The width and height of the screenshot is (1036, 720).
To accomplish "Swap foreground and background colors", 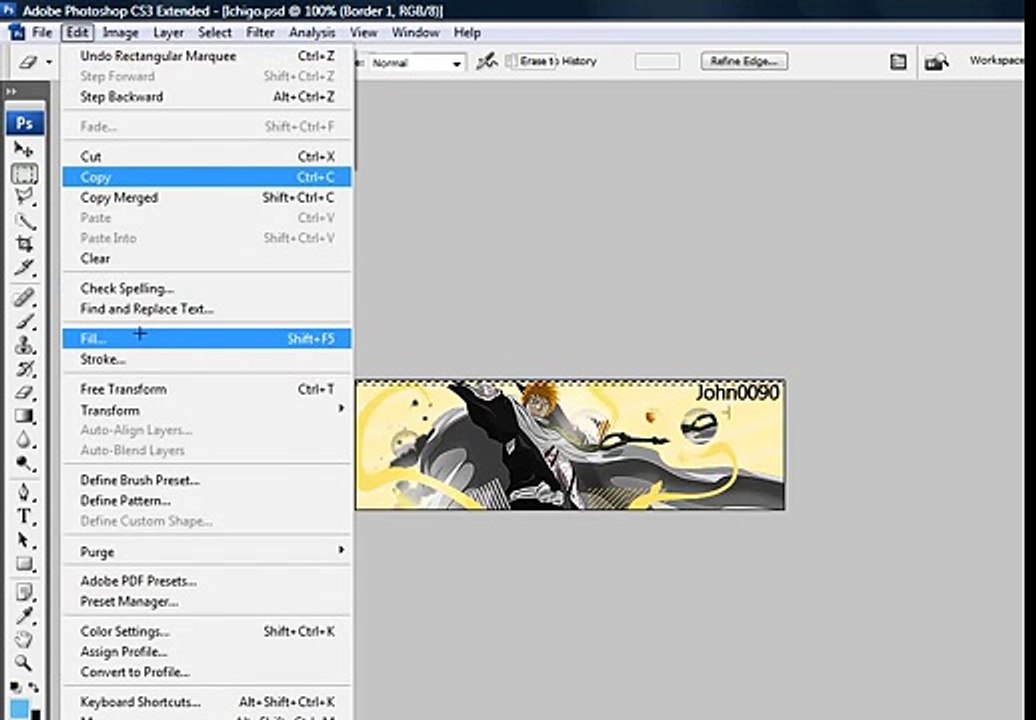I will (33, 688).
